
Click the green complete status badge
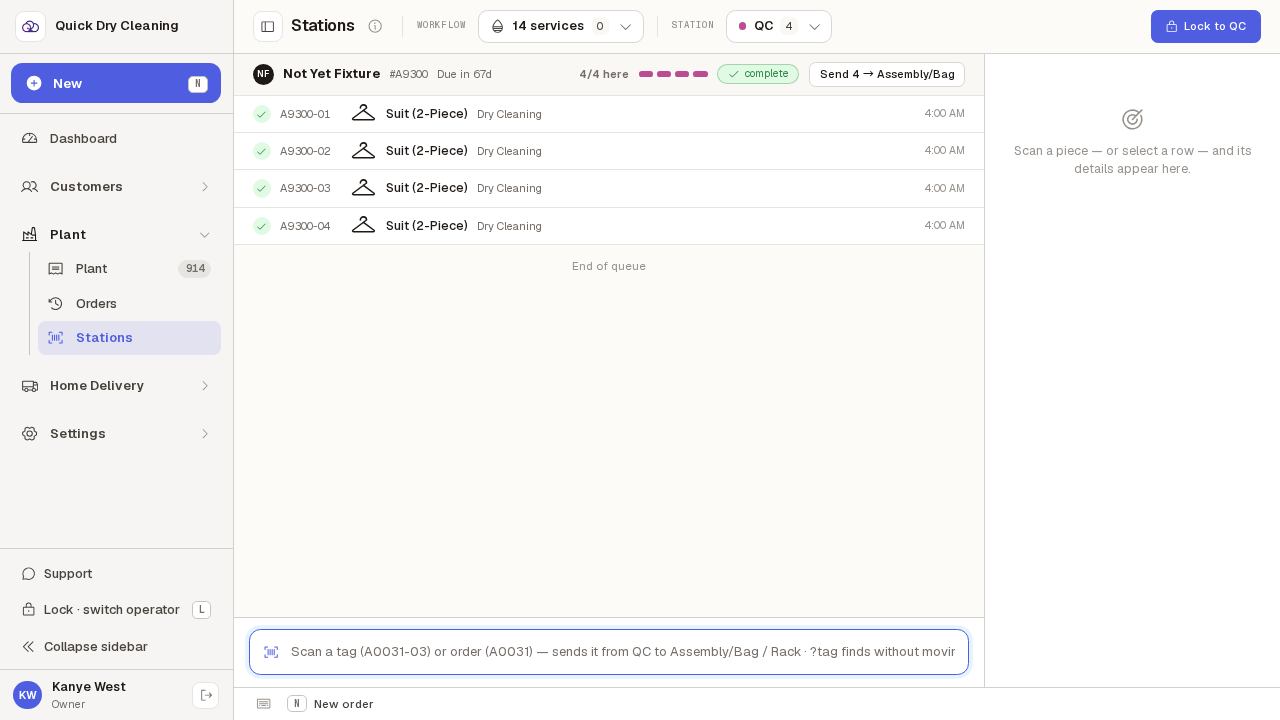758,74
